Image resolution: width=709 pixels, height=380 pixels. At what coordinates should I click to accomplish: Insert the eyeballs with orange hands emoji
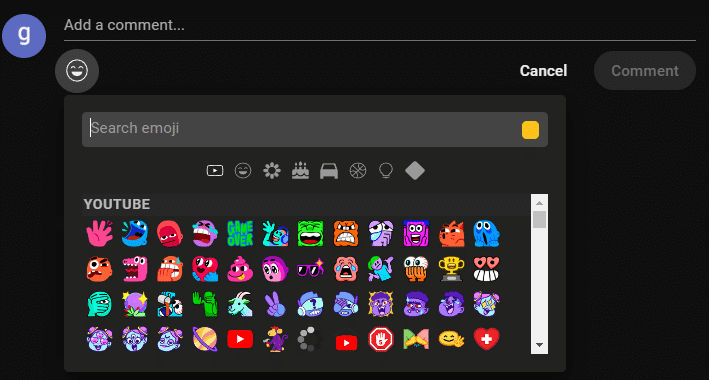point(416,269)
